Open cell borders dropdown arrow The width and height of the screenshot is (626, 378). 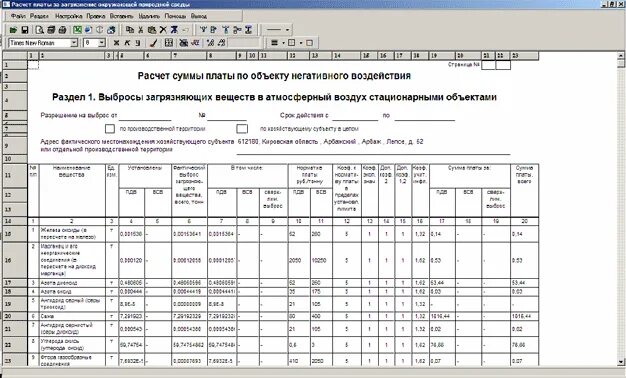tap(301, 43)
